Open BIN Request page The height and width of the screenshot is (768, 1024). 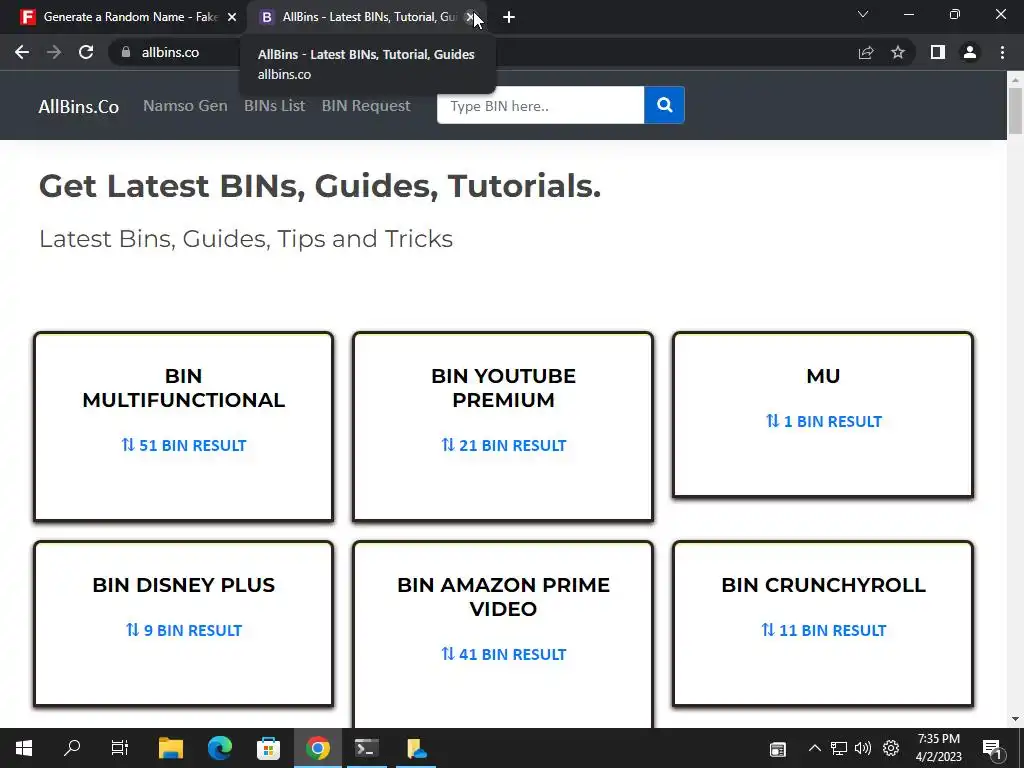click(366, 105)
